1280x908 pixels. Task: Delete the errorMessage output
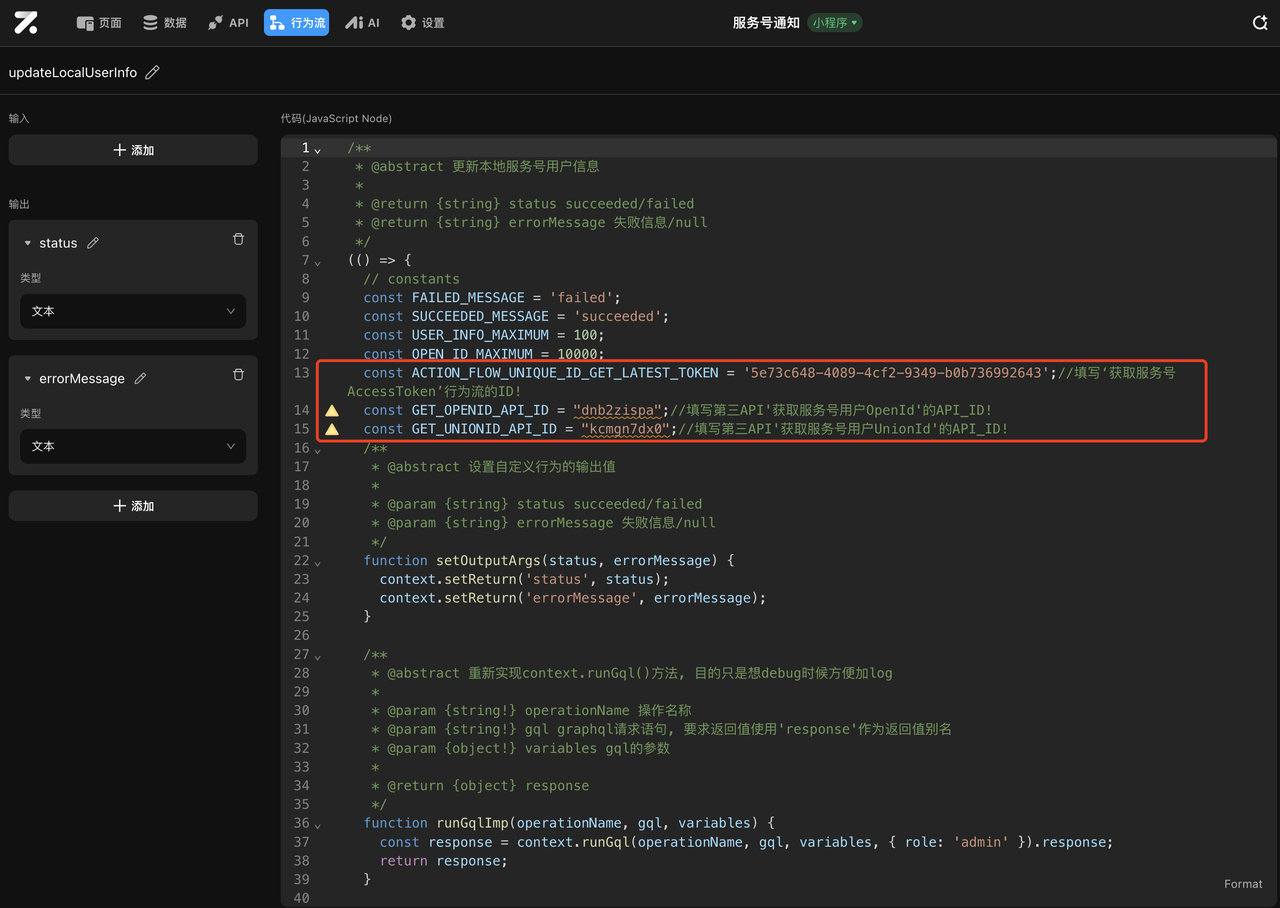pos(238,374)
